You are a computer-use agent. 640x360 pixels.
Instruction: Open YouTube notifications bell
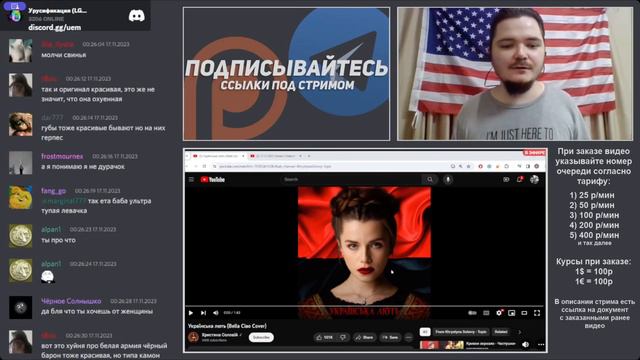520,179
